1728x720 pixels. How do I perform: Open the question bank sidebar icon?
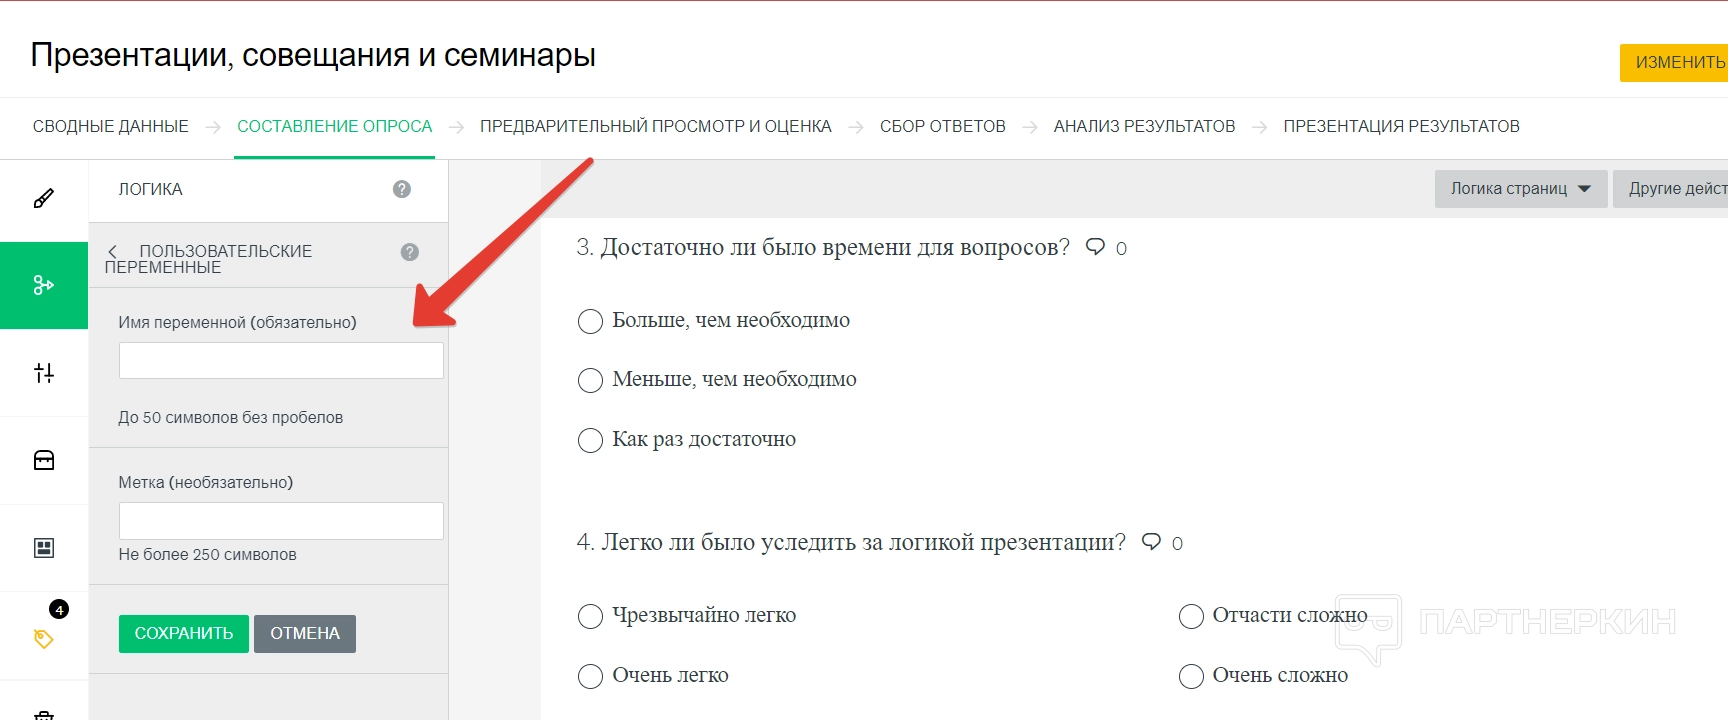click(x=44, y=460)
